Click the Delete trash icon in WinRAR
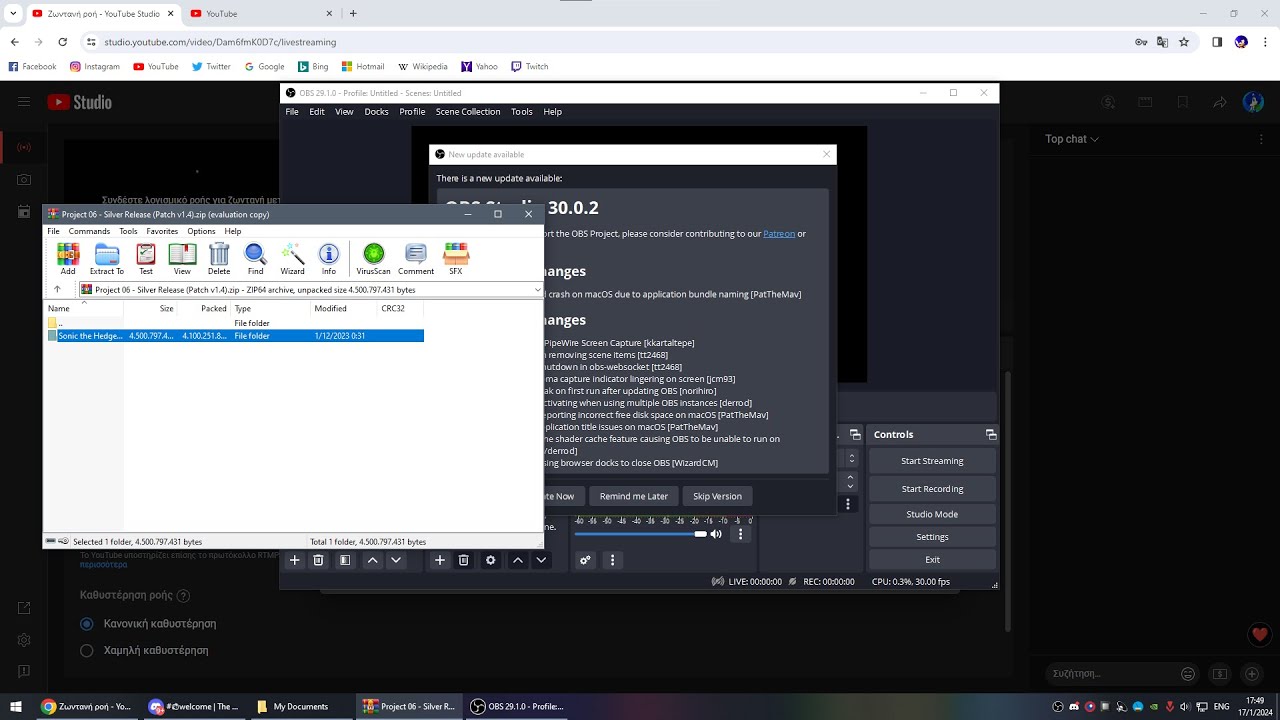The image size is (1280, 720). (x=219, y=258)
